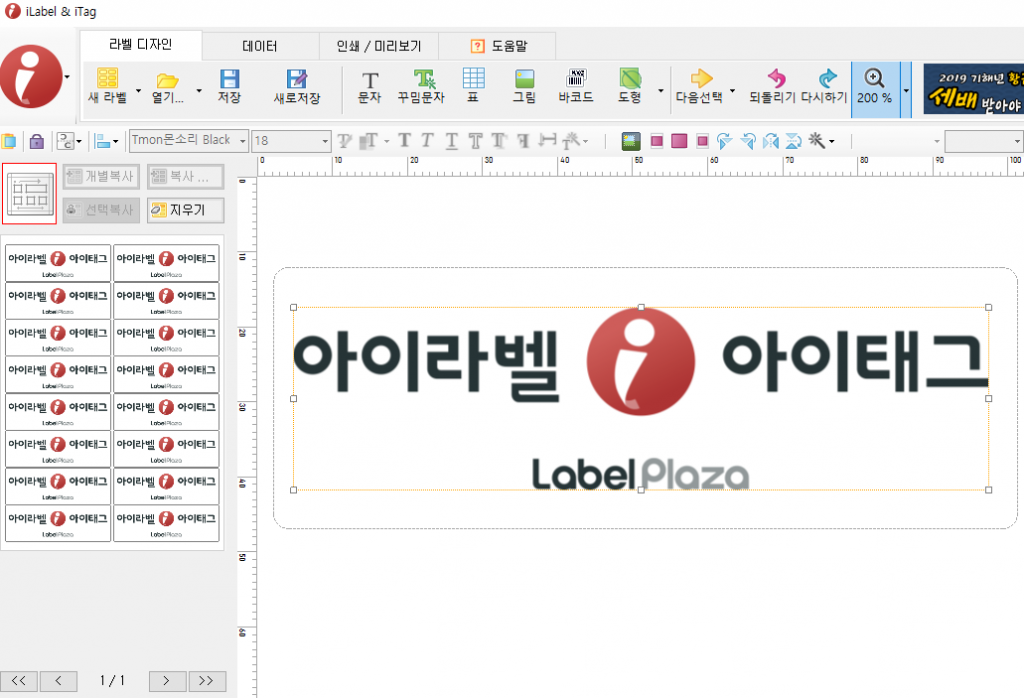Click the 복사 ... button

185,176
